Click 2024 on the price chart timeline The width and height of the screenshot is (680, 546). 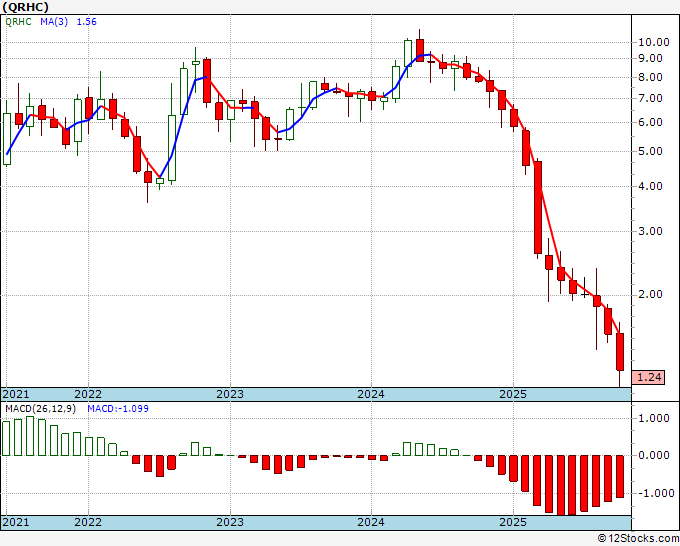click(x=371, y=394)
